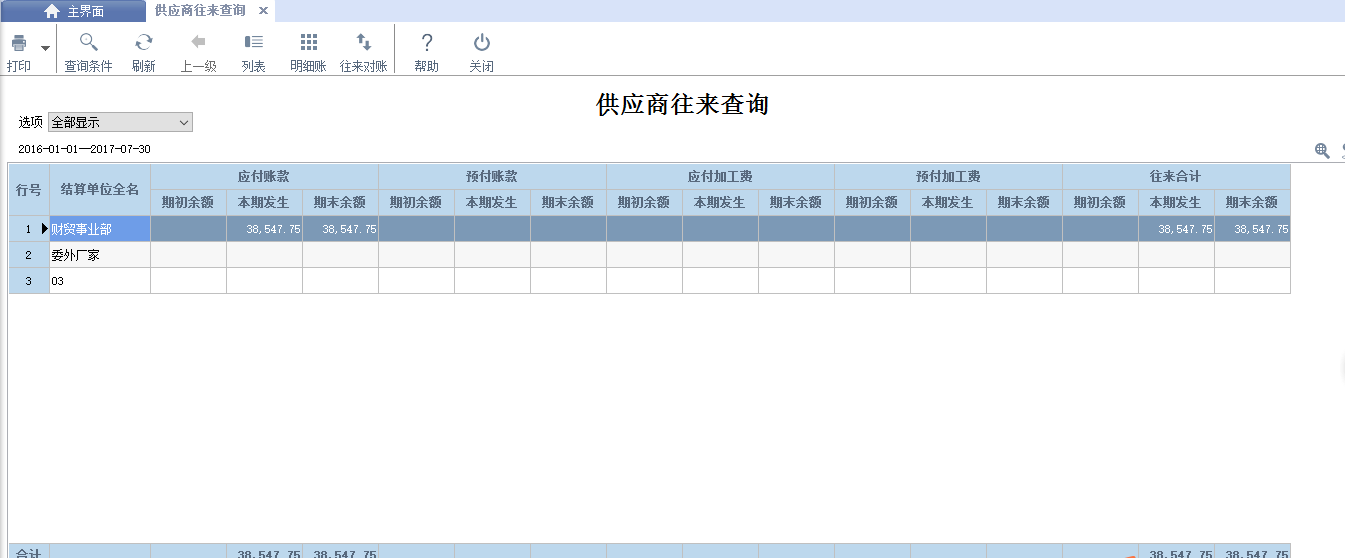The image size is (1345, 558).
Task: Select the 供应商往来查询 tab
Action: tap(200, 11)
